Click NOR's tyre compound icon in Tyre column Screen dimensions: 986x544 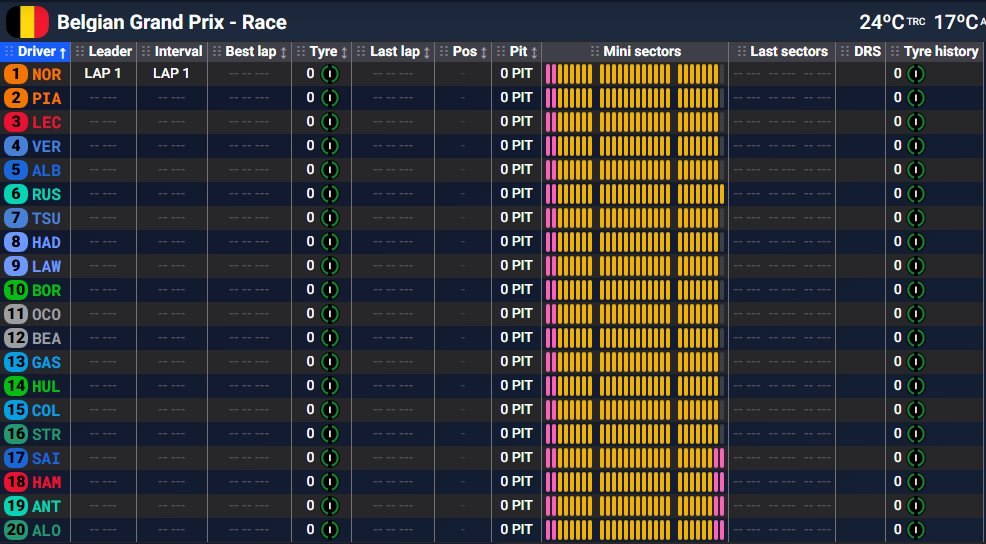tap(330, 74)
